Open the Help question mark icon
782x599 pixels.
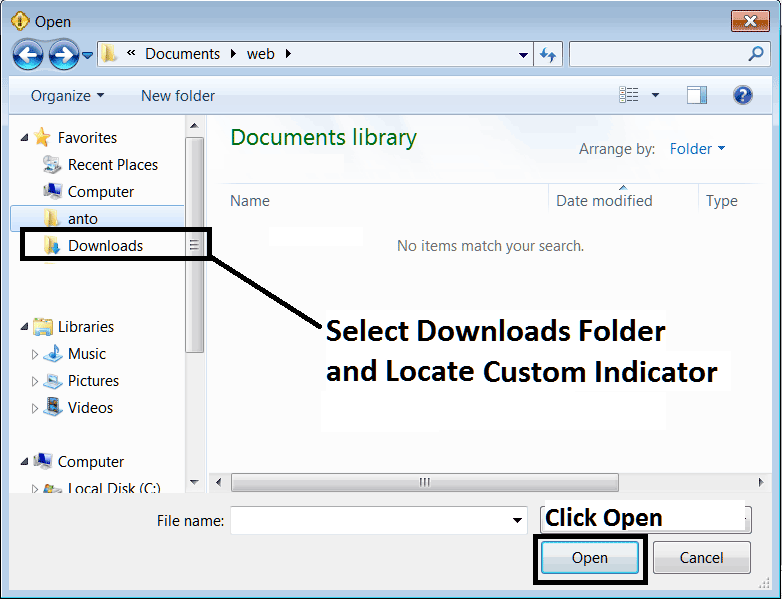742,95
